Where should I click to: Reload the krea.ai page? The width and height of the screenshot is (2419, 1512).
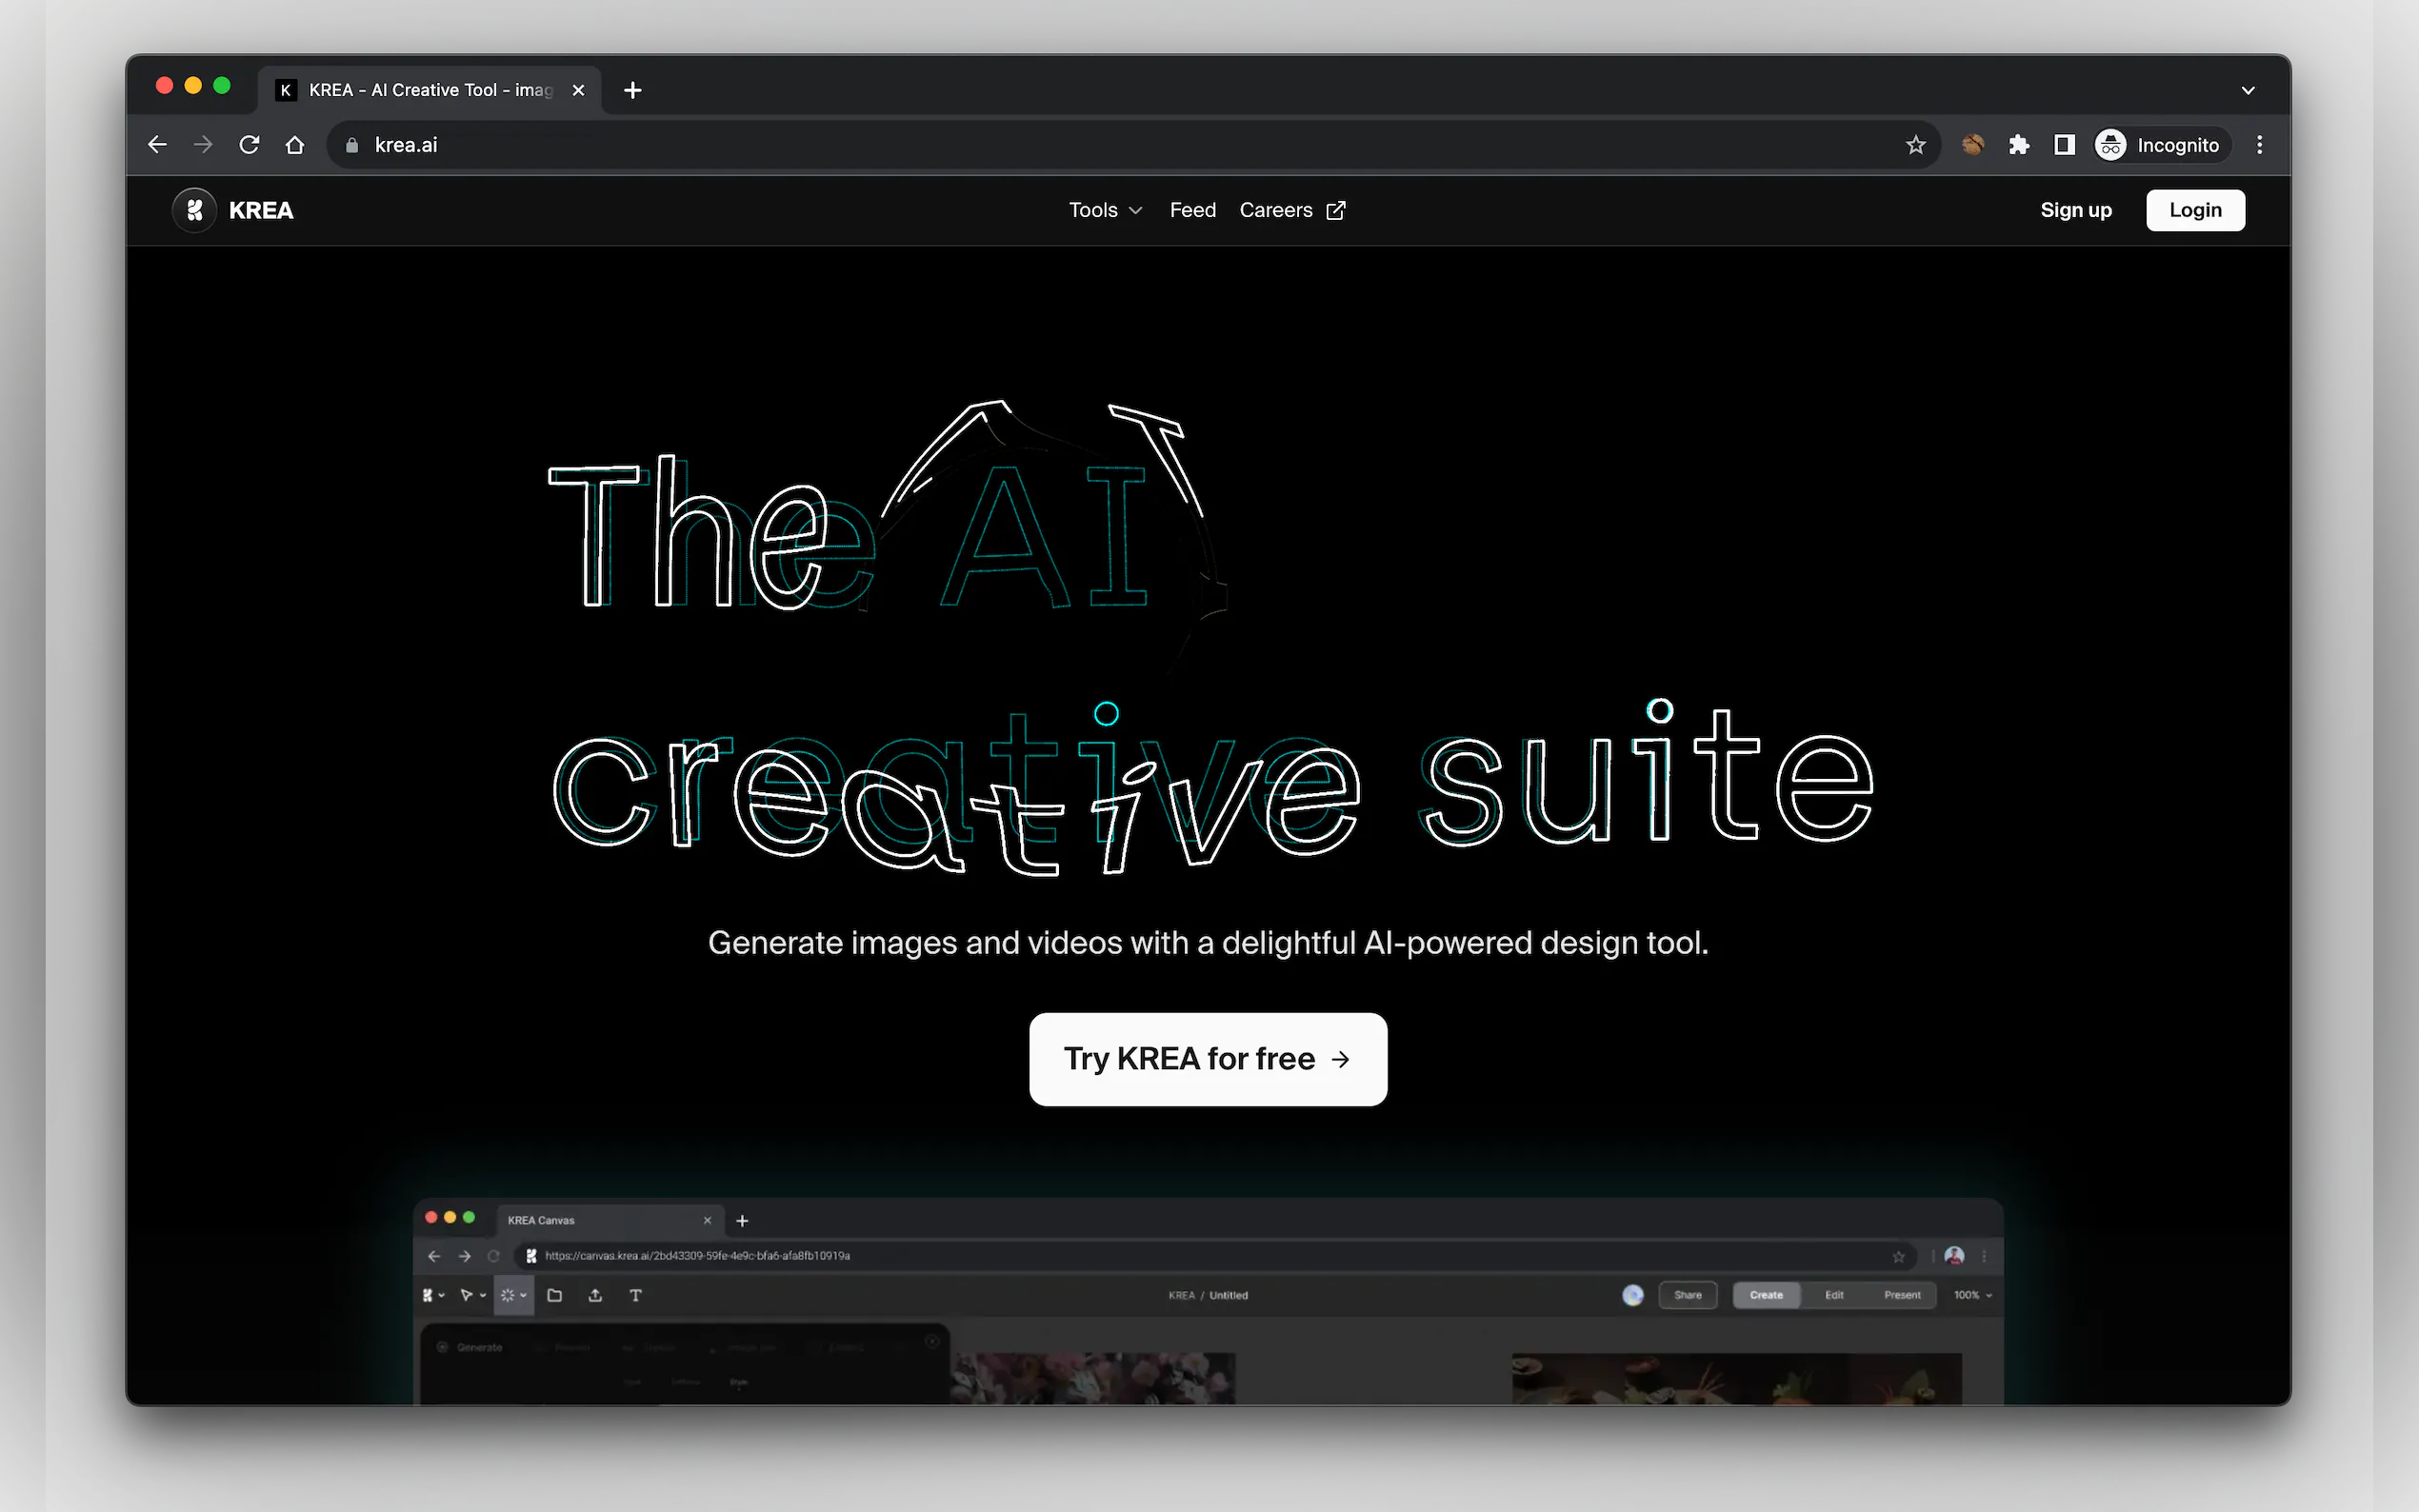249,145
